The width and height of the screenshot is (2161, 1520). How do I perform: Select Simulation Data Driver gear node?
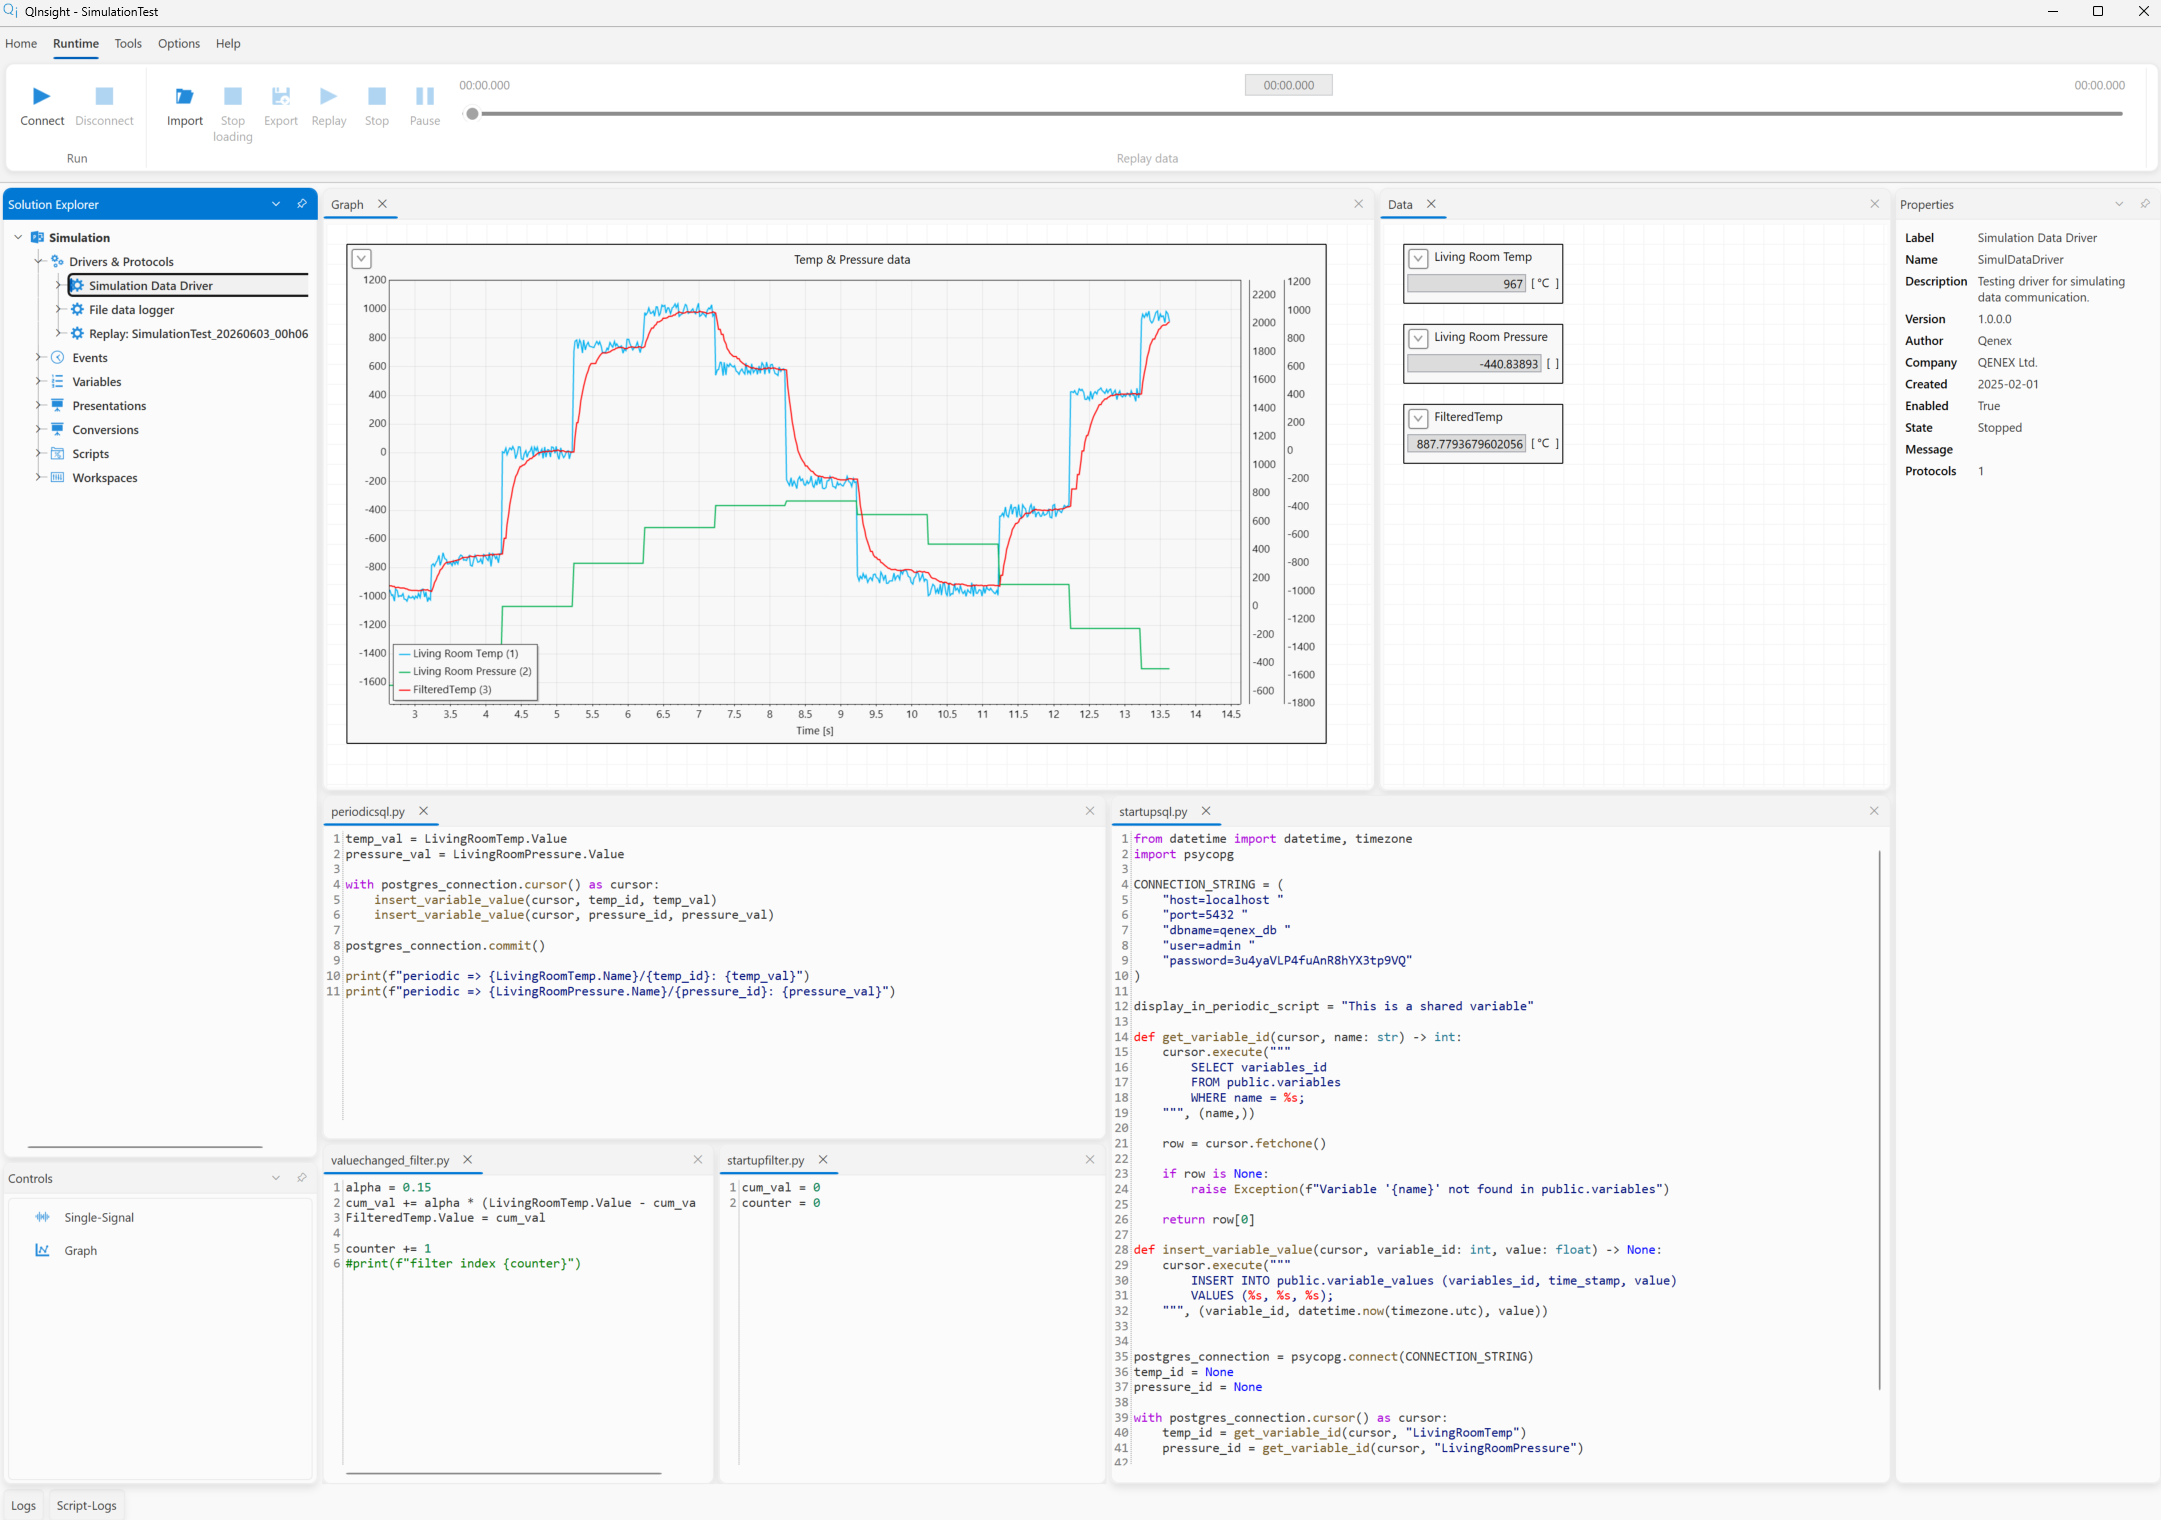tap(77, 286)
